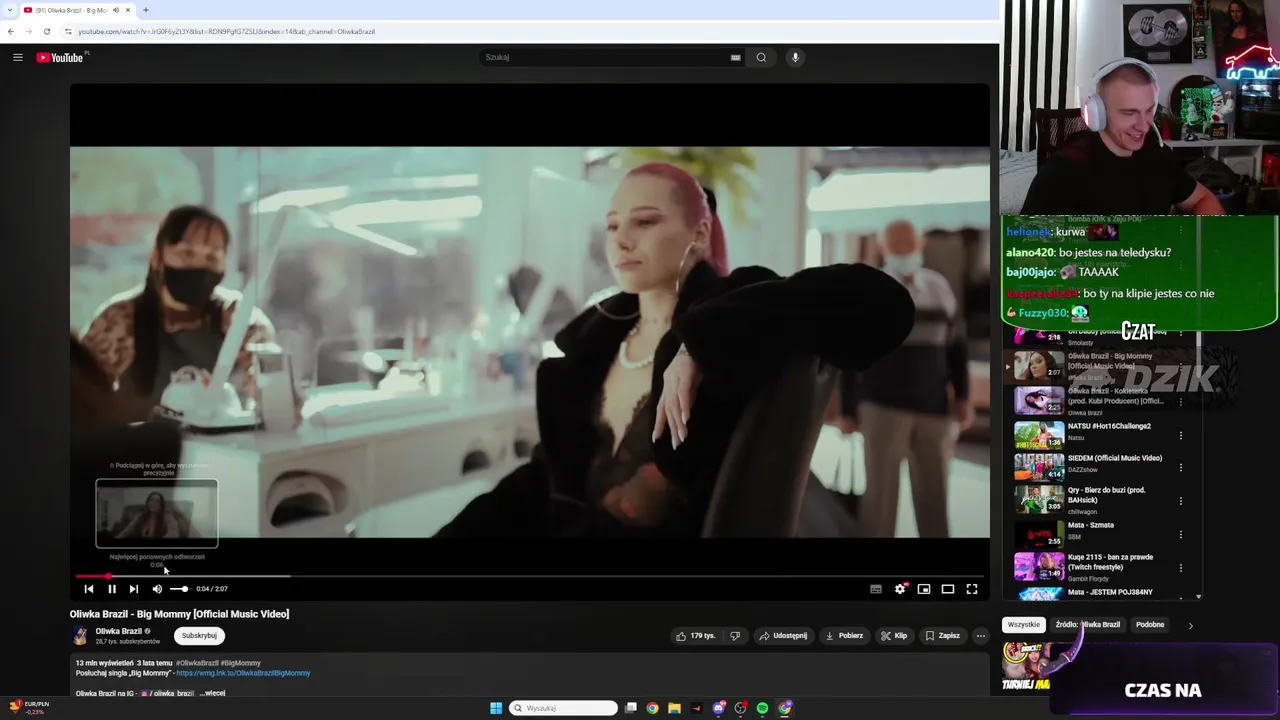Skip to the next video
Screen dimensions: 1280x720
coord(134,589)
